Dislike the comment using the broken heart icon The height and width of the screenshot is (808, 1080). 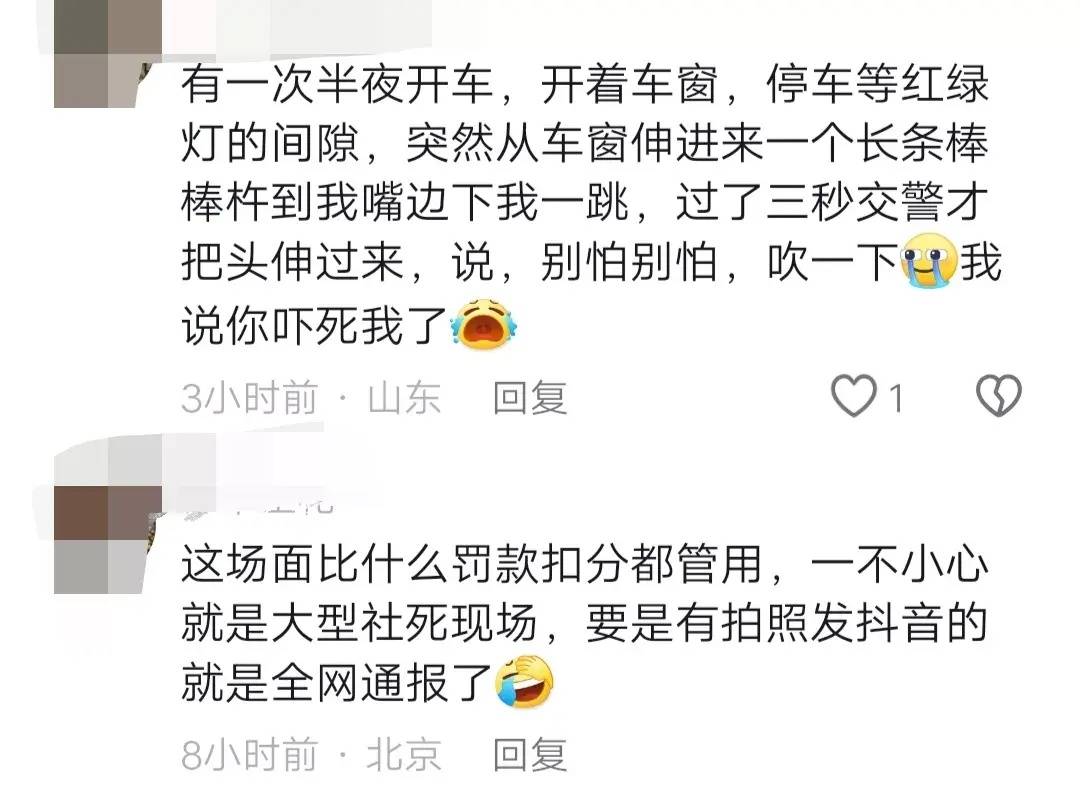click(x=999, y=395)
